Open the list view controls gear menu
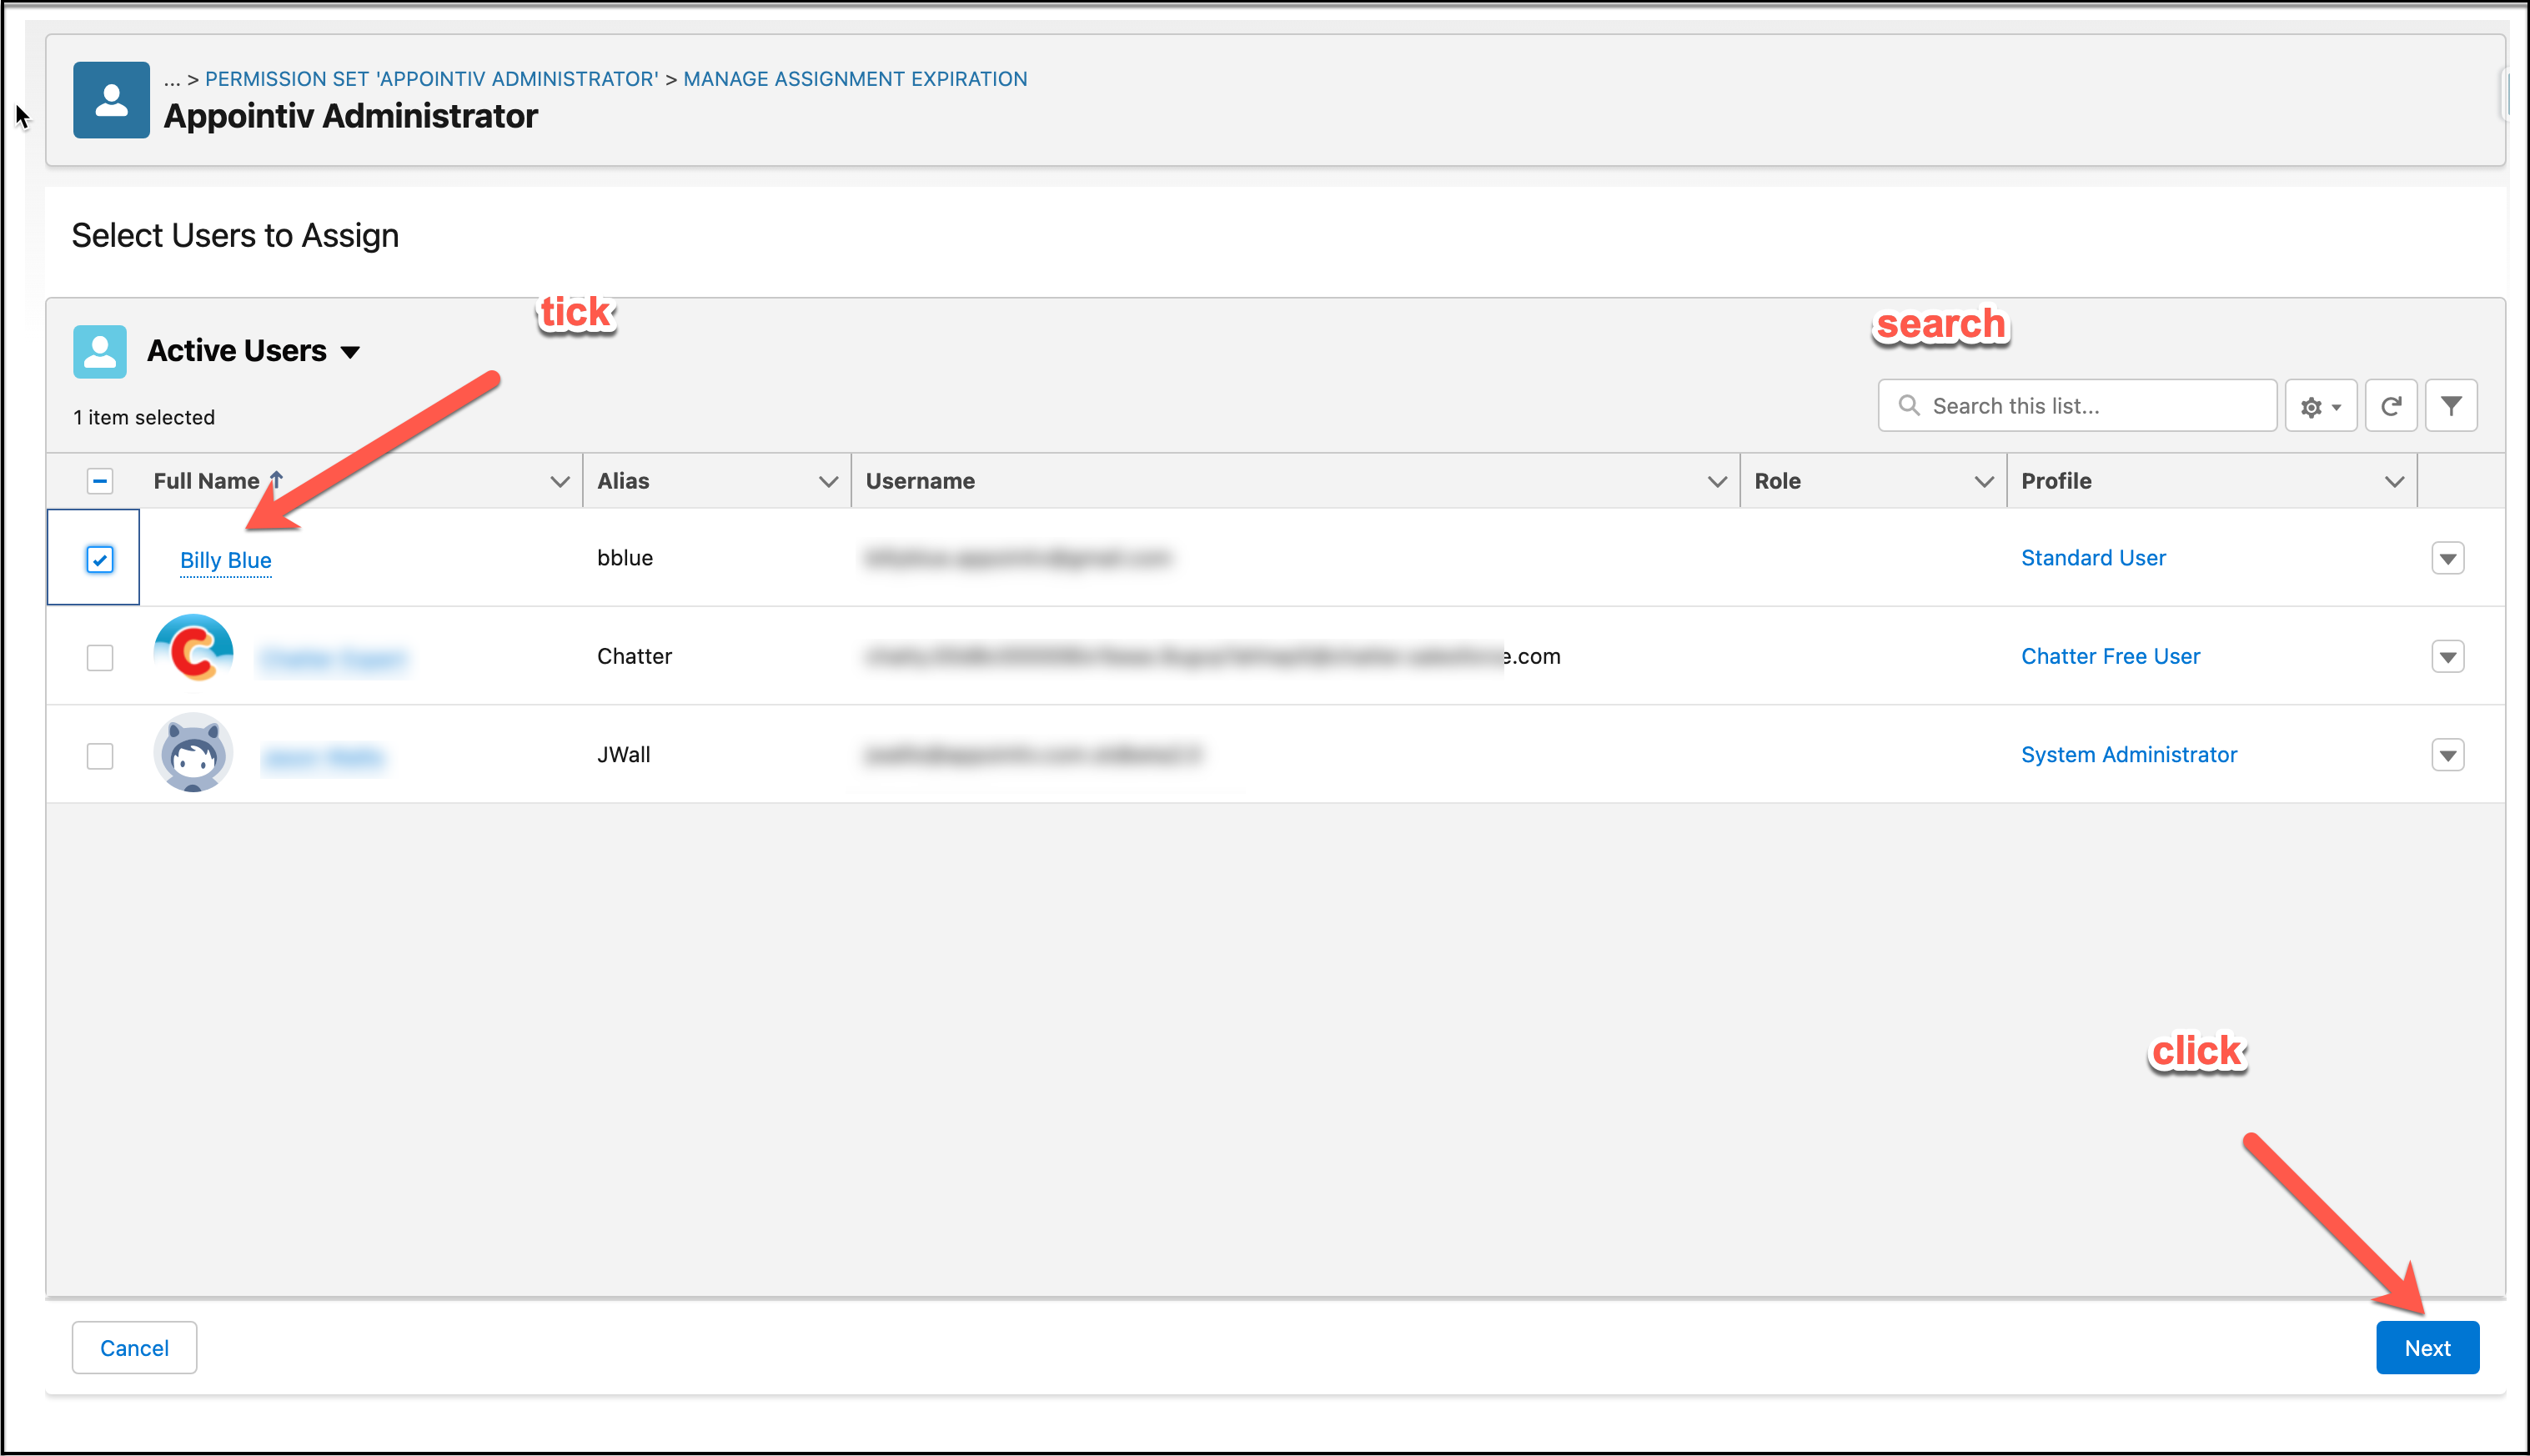The image size is (2530, 1456). [x=2320, y=406]
